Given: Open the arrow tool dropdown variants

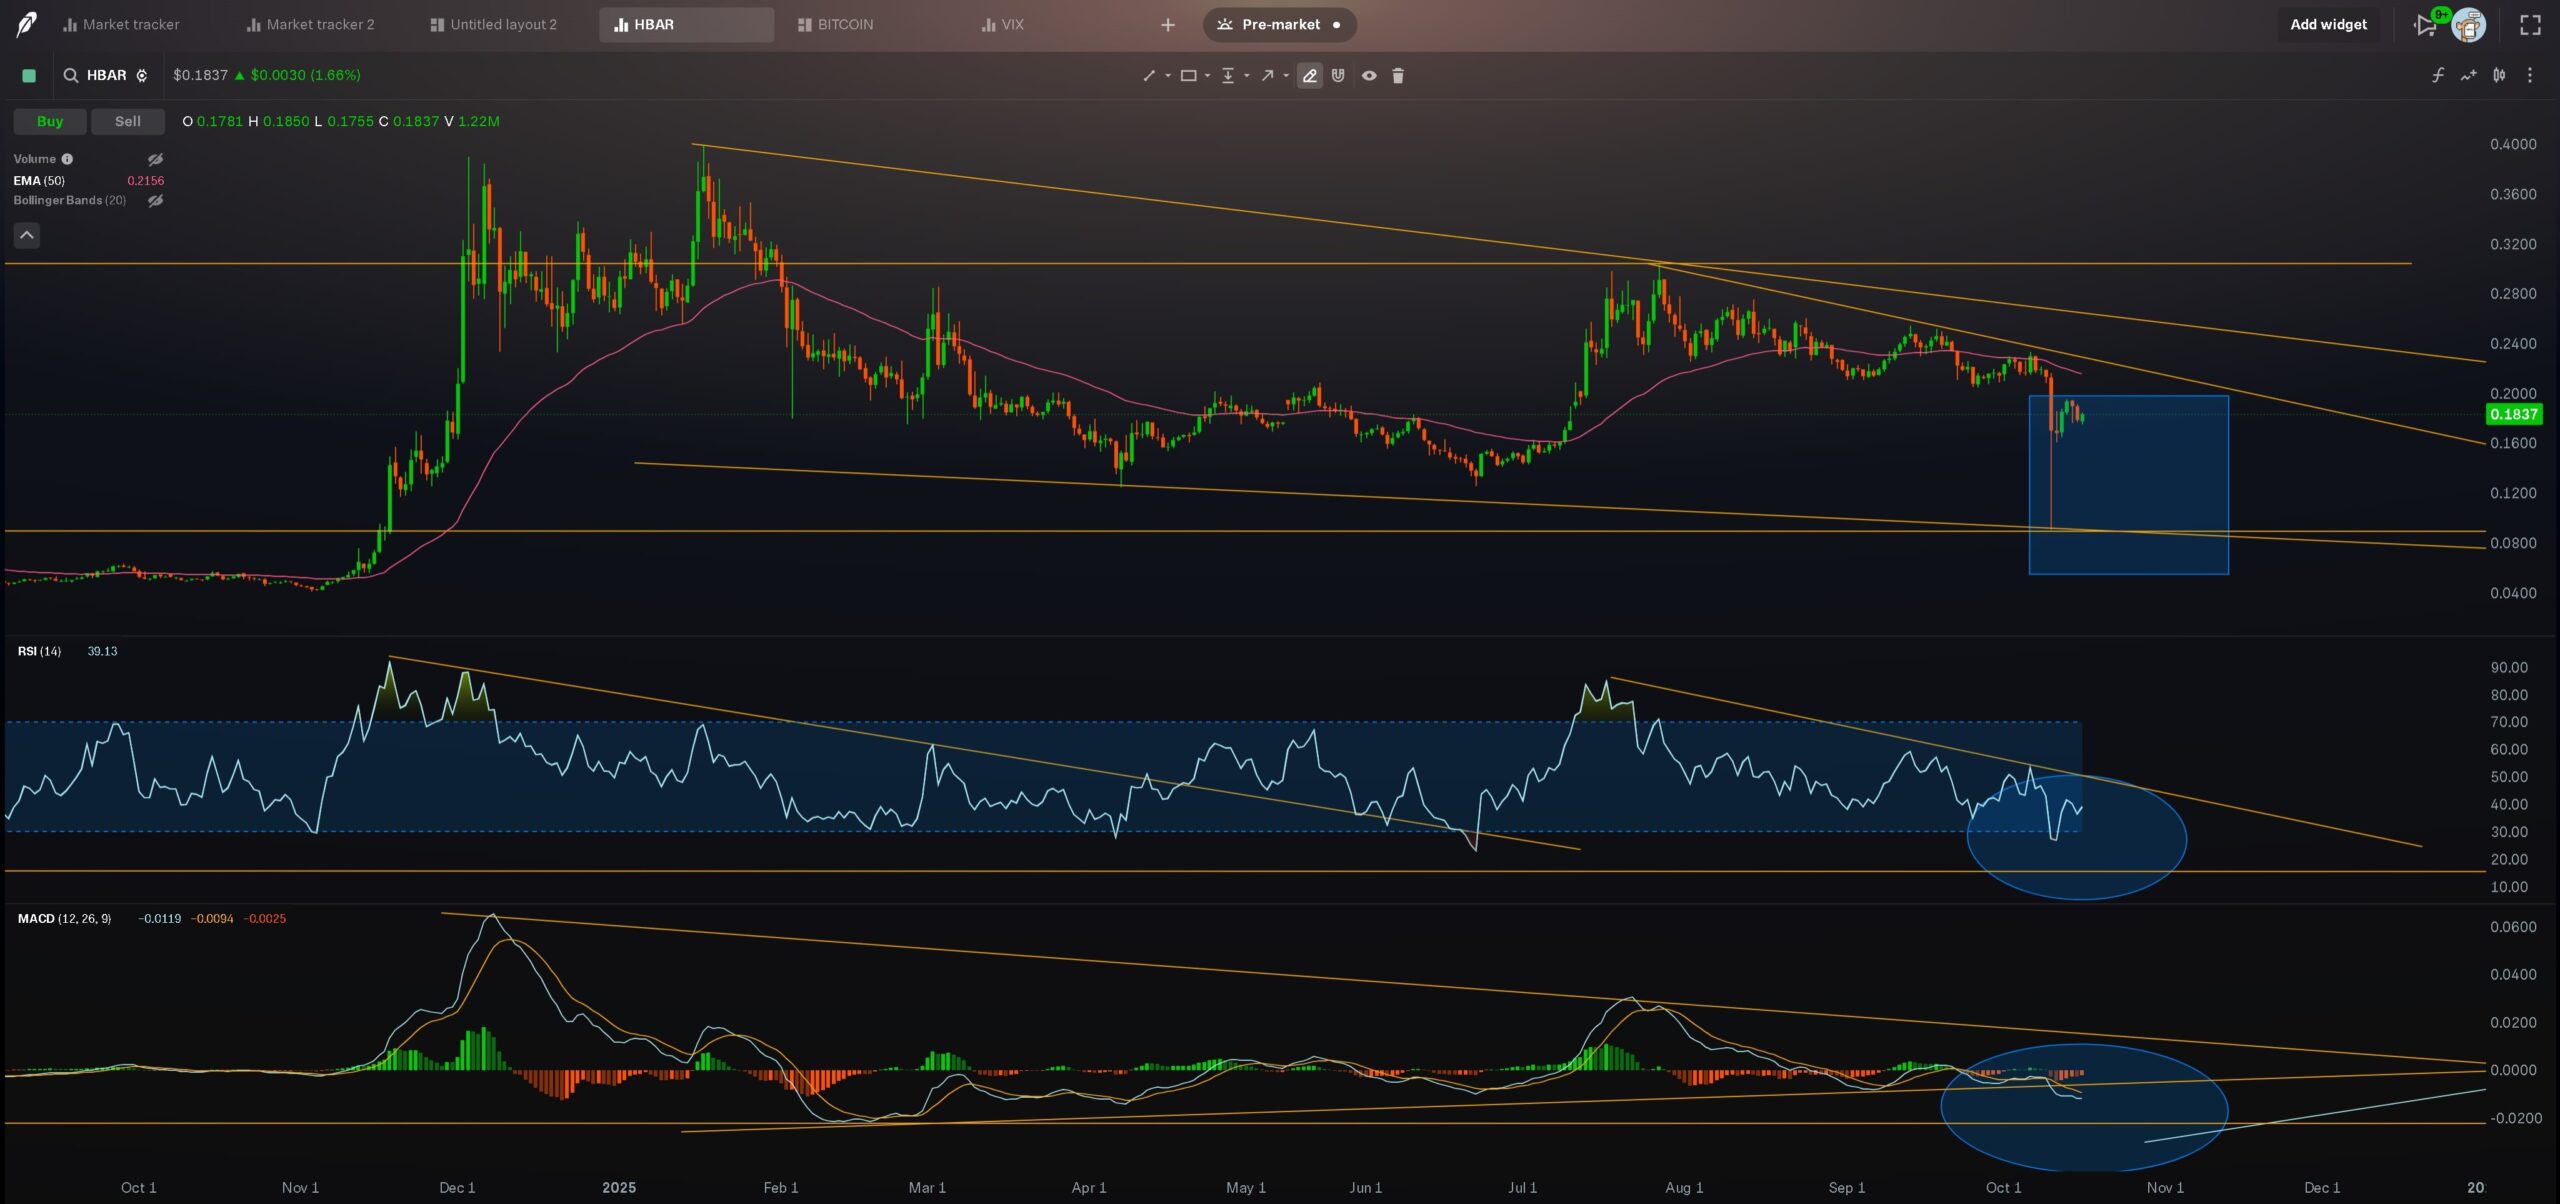Looking at the screenshot, I should pos(1287,75).
